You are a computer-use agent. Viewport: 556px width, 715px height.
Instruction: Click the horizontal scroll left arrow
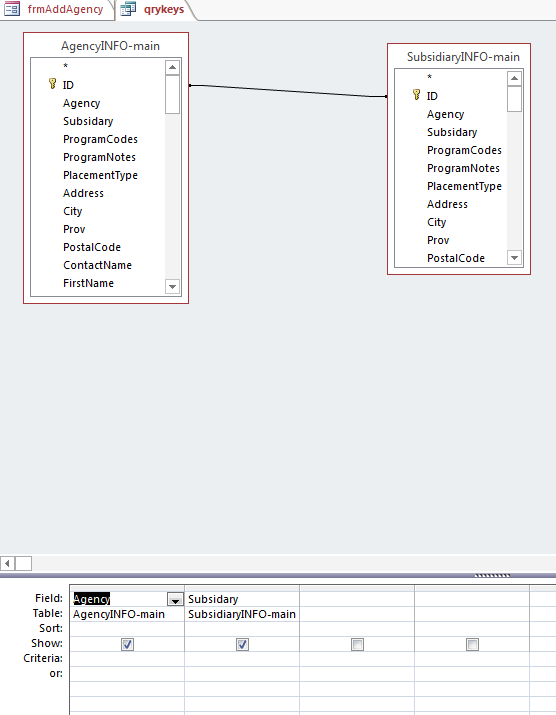tap(7, 564)
